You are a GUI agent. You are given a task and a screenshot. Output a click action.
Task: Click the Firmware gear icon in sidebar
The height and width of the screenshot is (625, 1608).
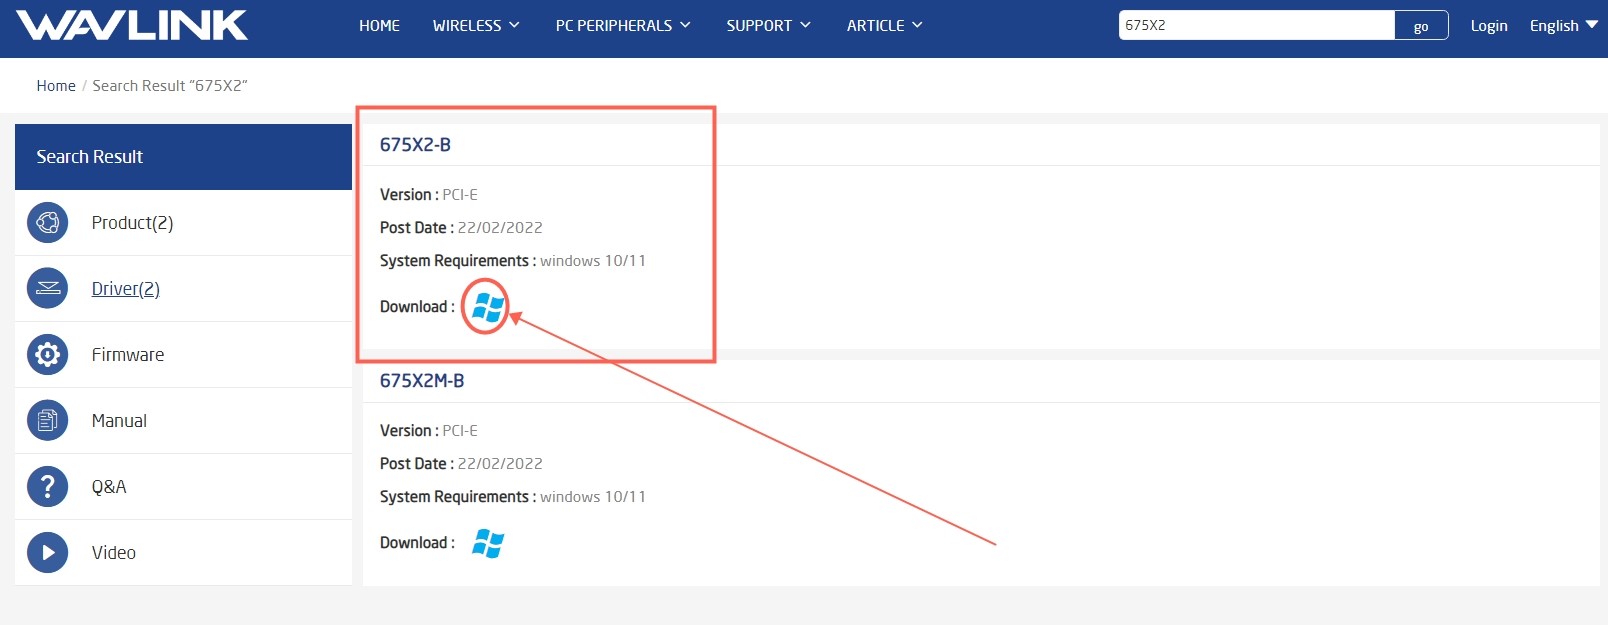tap(47, 355)
